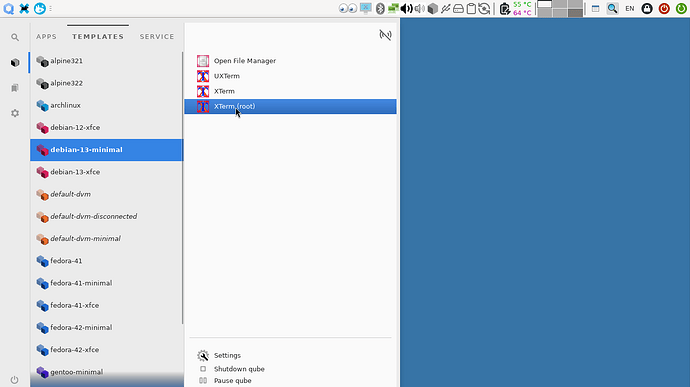
Task: Launch UXTerm from app list
Action: coord(290,76)
